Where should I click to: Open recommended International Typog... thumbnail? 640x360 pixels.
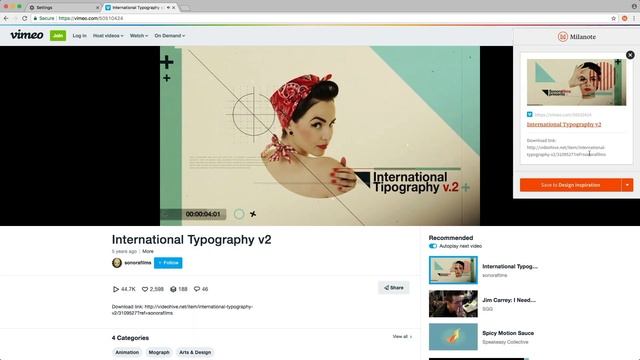(453, 270)
